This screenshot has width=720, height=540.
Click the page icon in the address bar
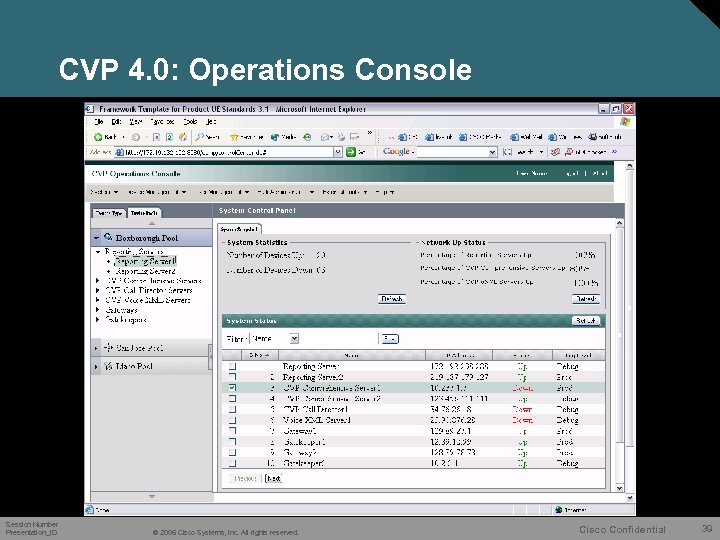[x=119, y=152]
